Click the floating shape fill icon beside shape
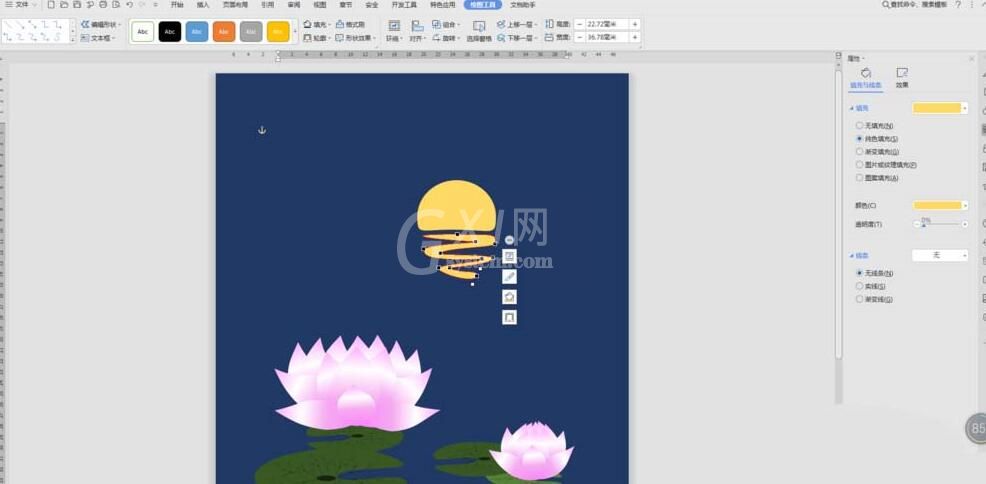The width and height of the screenshot is (986, 484). [509, 297]
